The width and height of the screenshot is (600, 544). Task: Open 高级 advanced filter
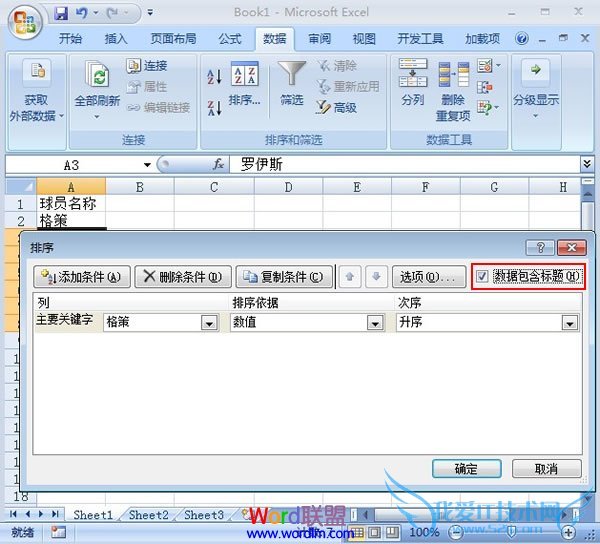coord(337,108)
